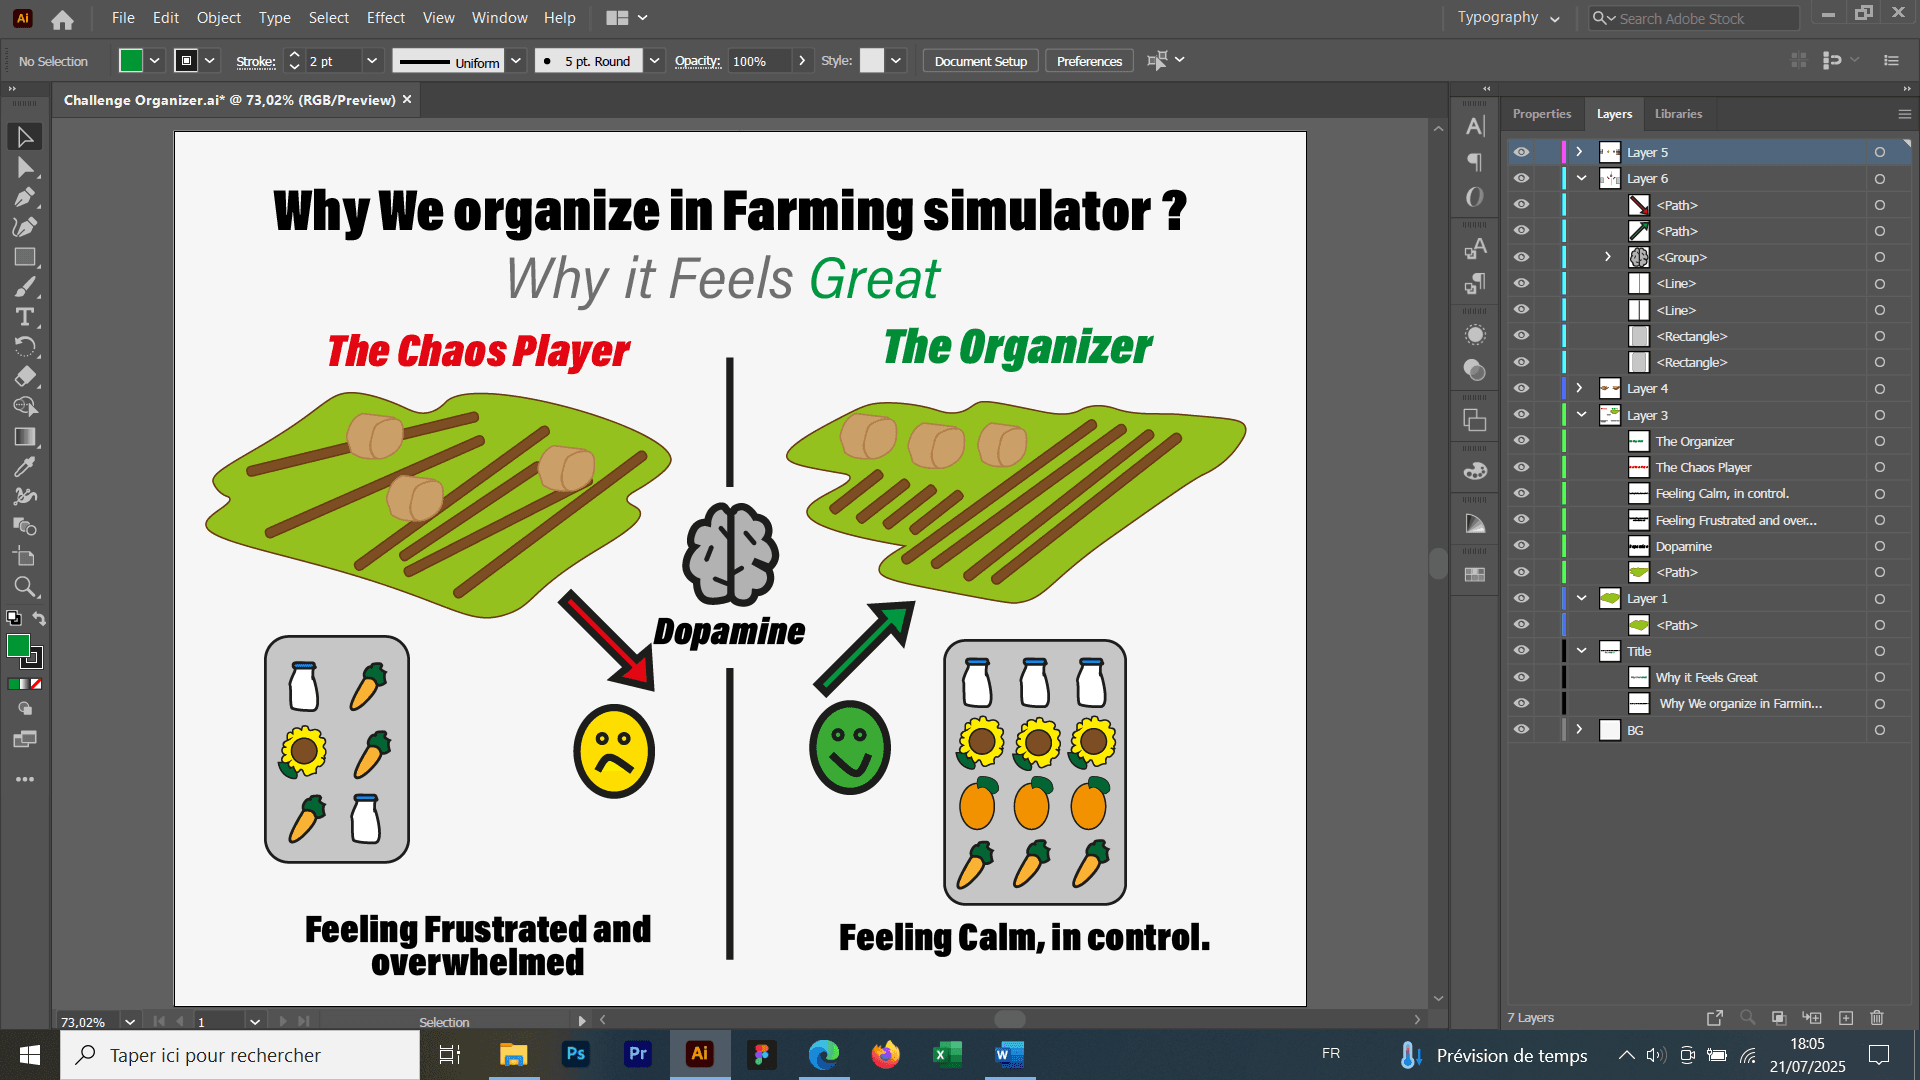Screen dimensions: 1920x1080
Task: Switch to the Properties tab
Action: [1541, 114]
